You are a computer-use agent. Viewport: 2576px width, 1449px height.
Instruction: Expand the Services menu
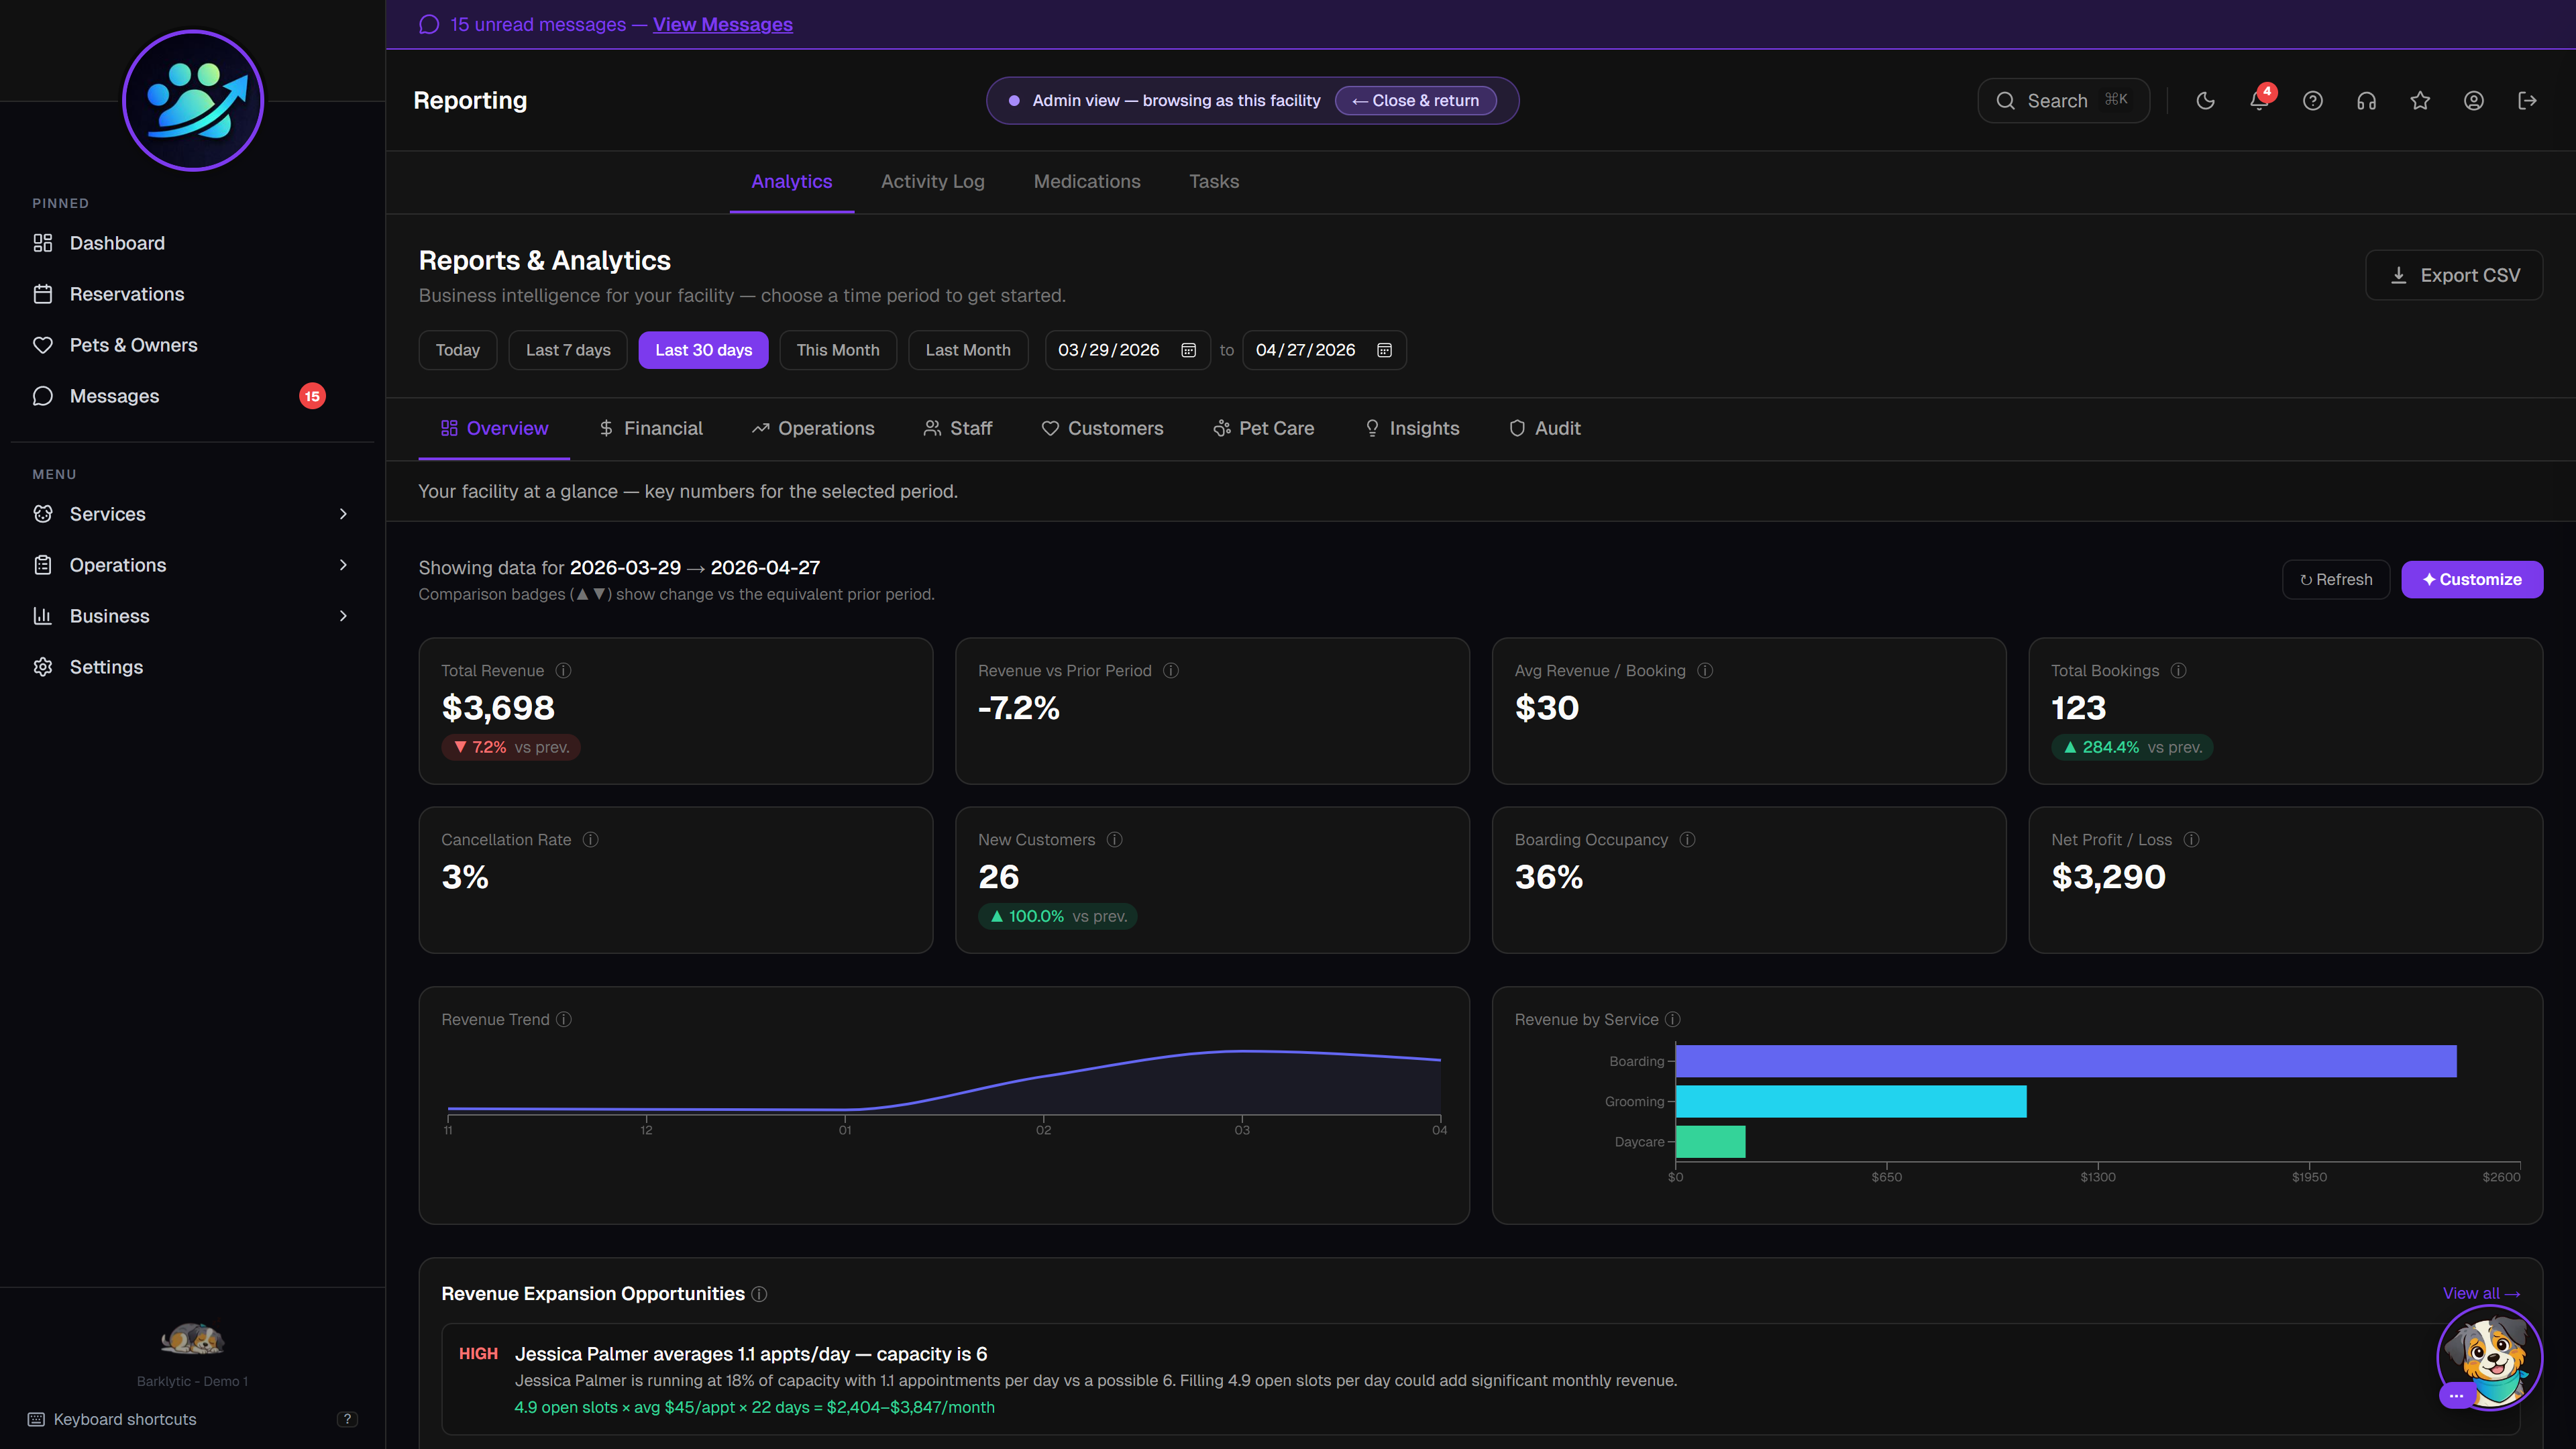point(107,513)
